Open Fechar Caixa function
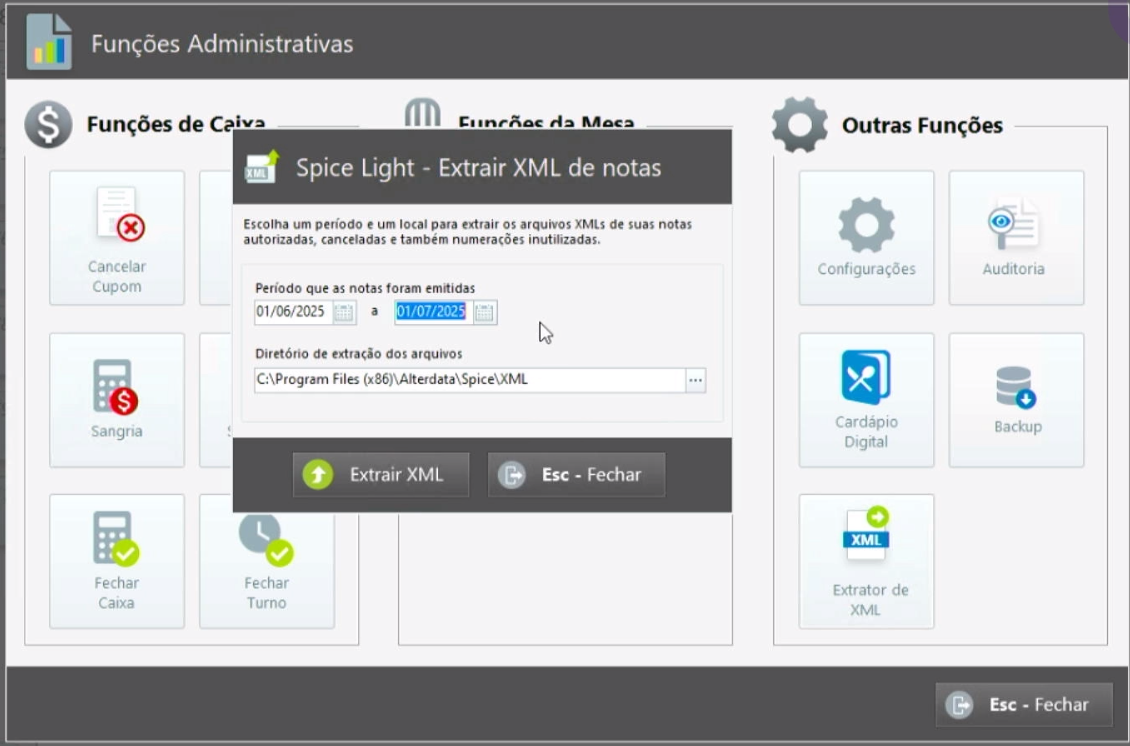The width and height of the screenshot is (1130, 746). 117,561
